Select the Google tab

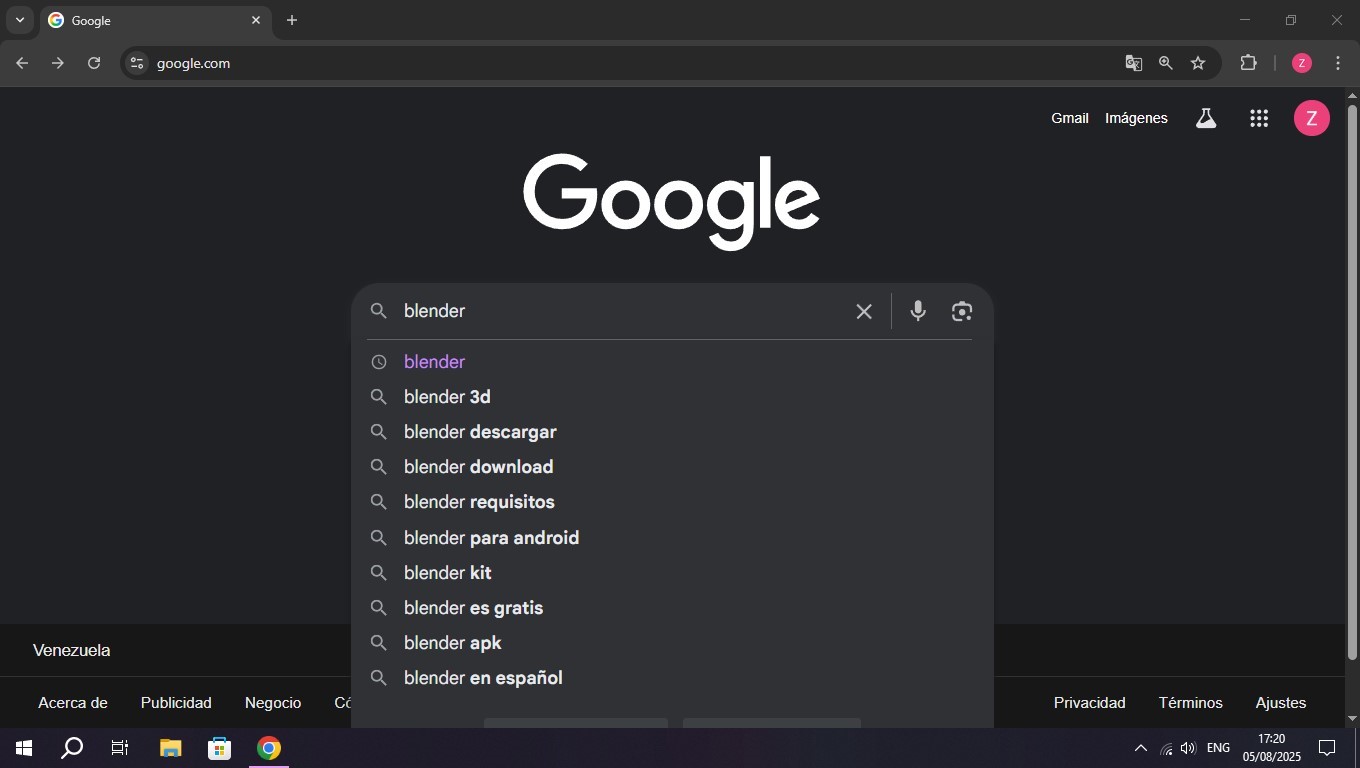tap(155, 20)
